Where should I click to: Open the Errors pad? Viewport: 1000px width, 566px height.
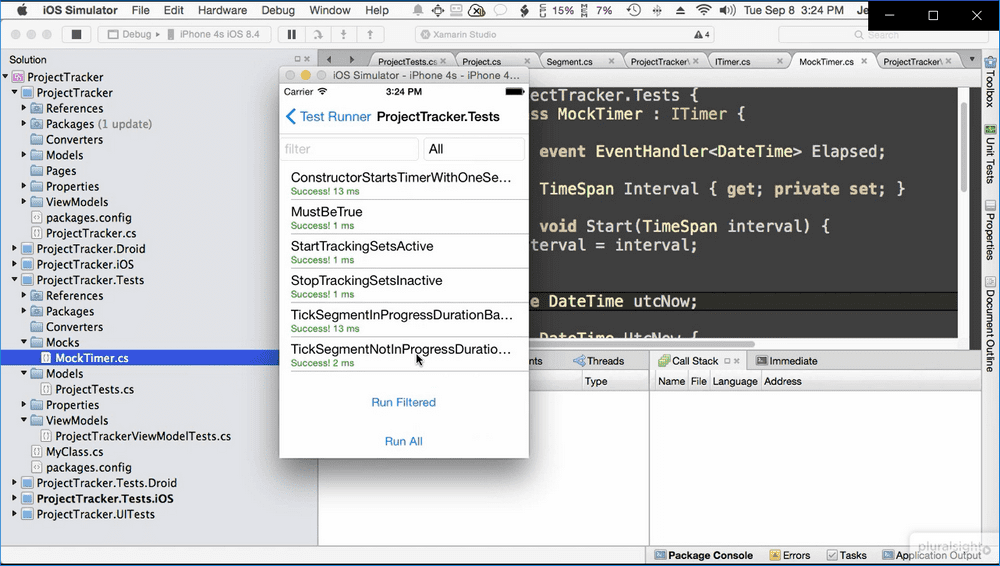click(790, 555)
